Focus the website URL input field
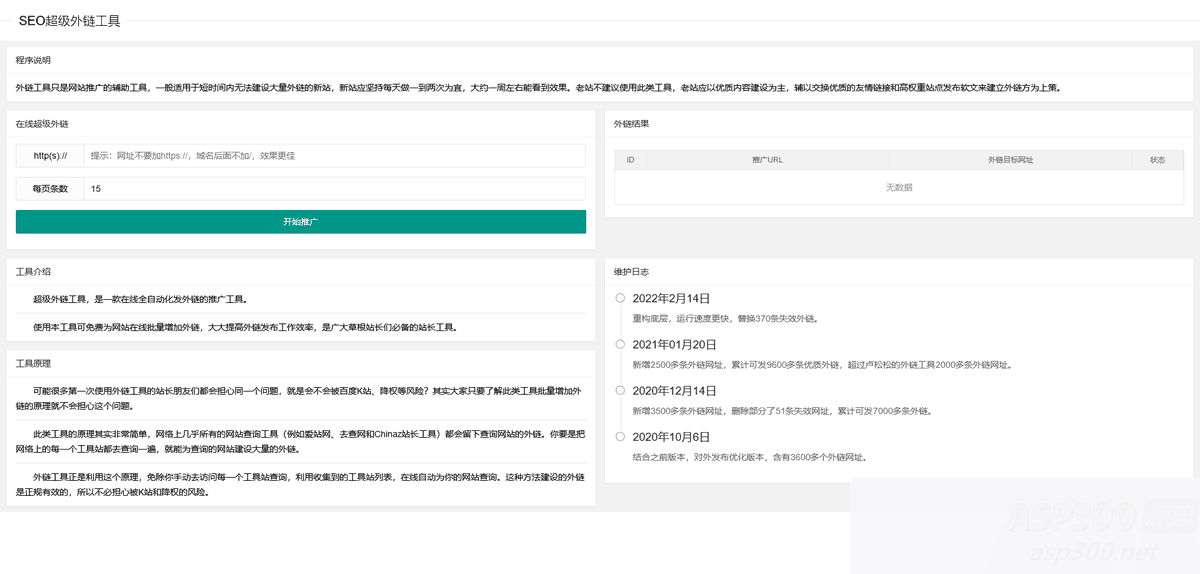The width and height of the screenshot is (1200, 574). pos(334,156)
